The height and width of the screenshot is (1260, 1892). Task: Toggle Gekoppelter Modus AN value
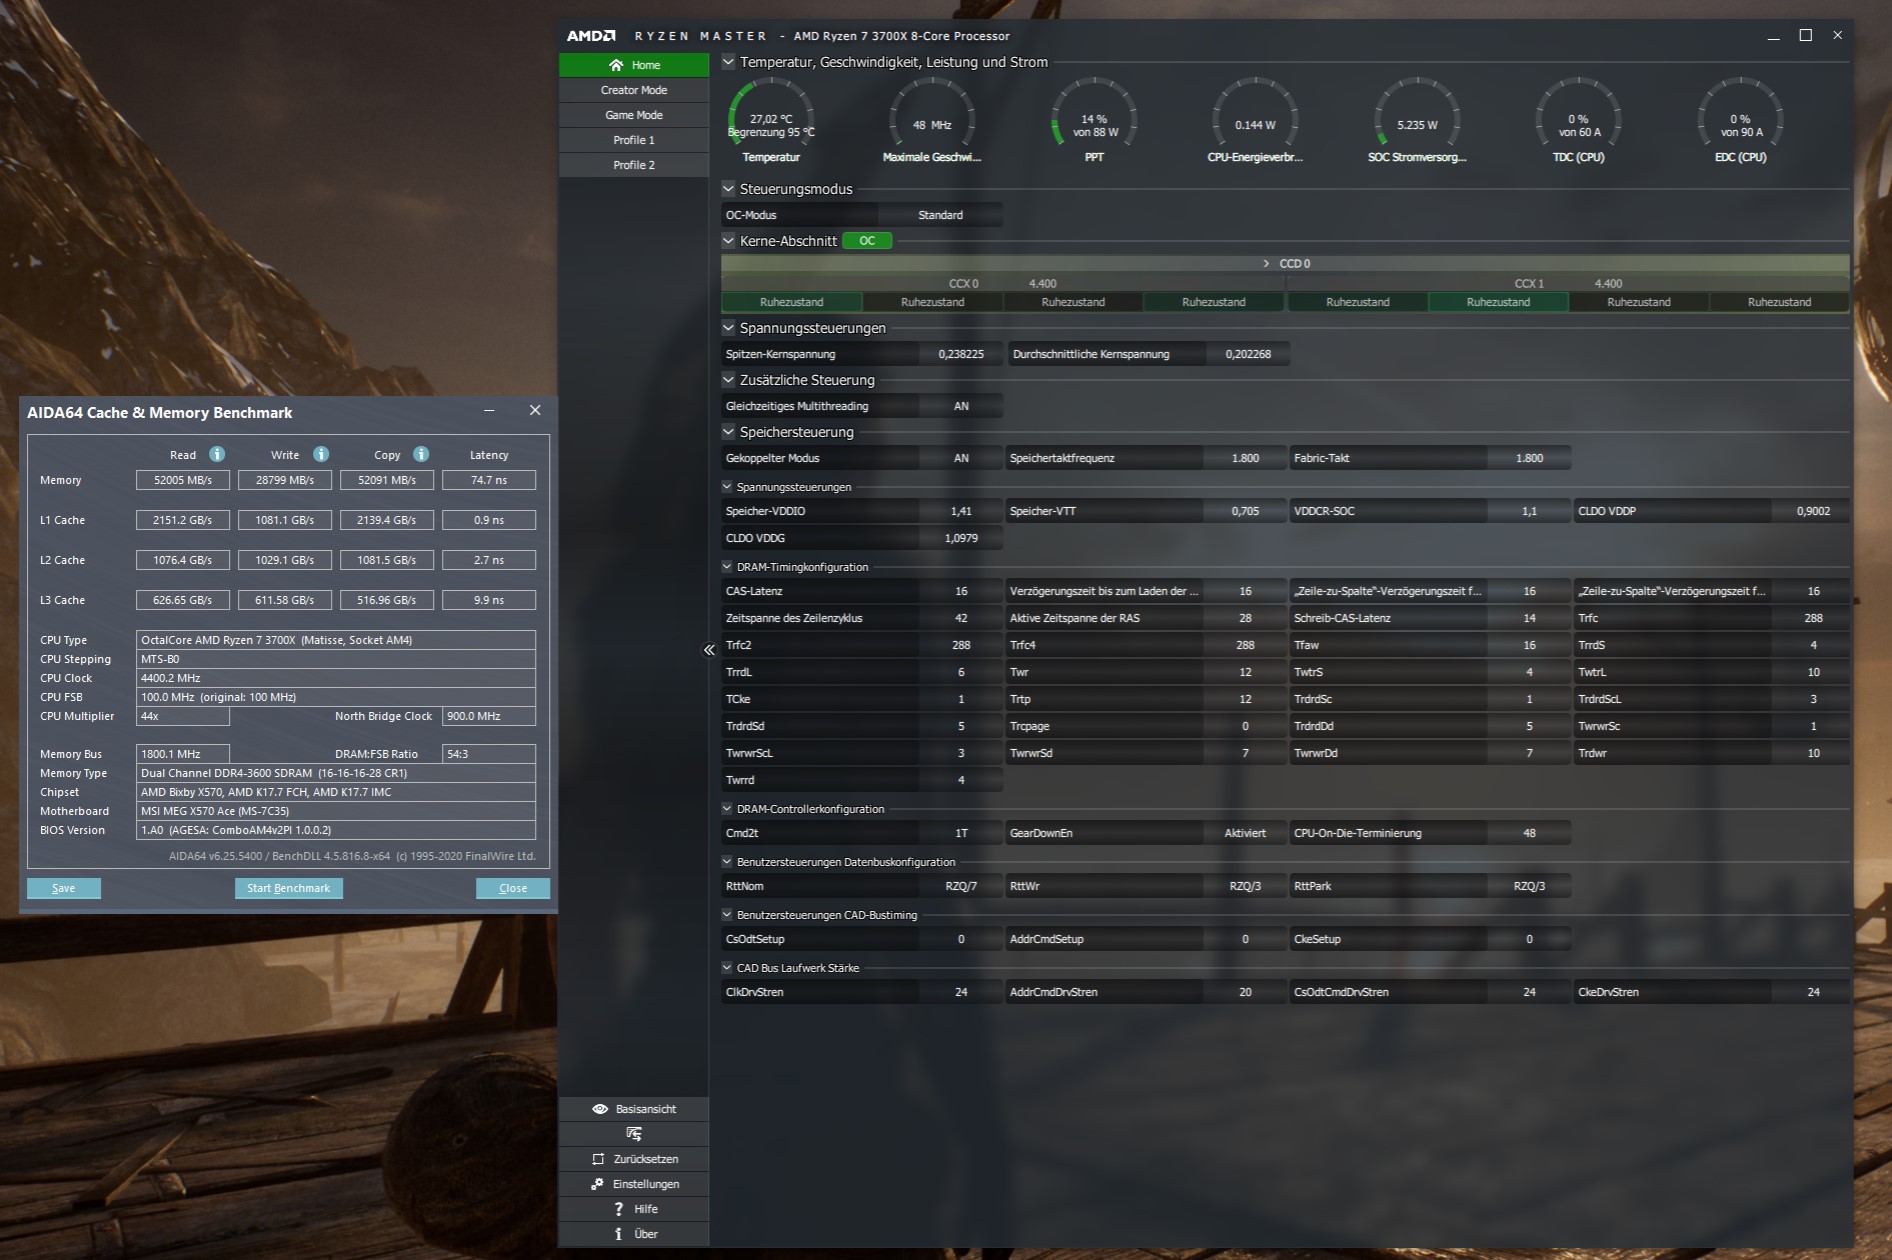point(961,458)
